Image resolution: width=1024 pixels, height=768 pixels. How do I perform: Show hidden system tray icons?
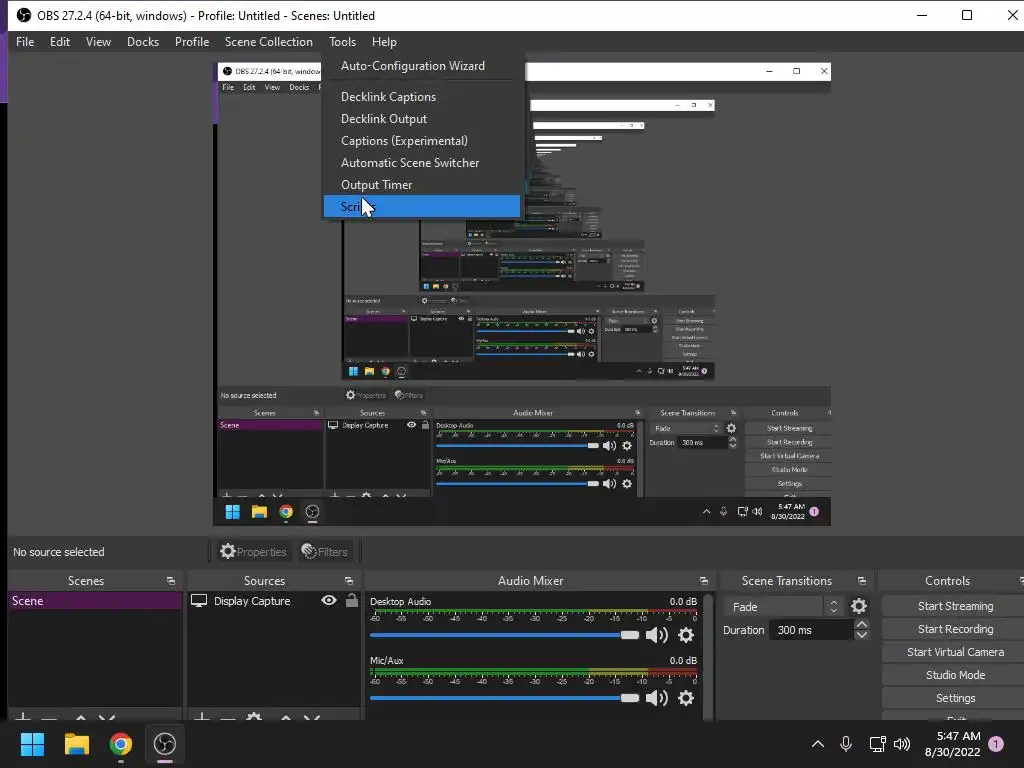[x=818, y=744]
